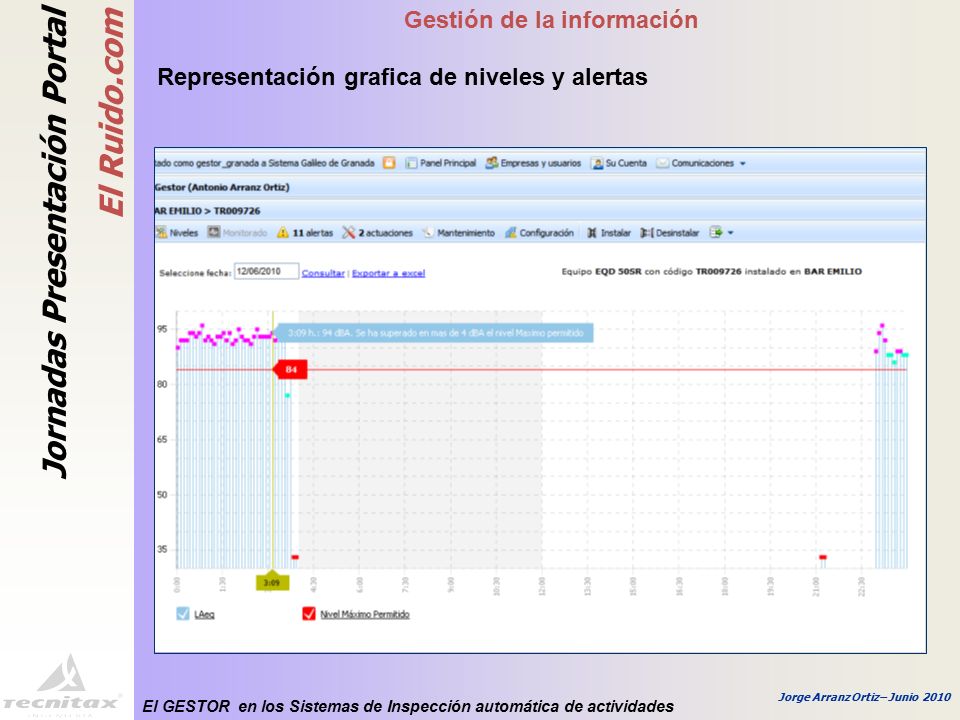Open the 2 actuaciones view
This screenshot has width=960, height=720.
(386, 233)
